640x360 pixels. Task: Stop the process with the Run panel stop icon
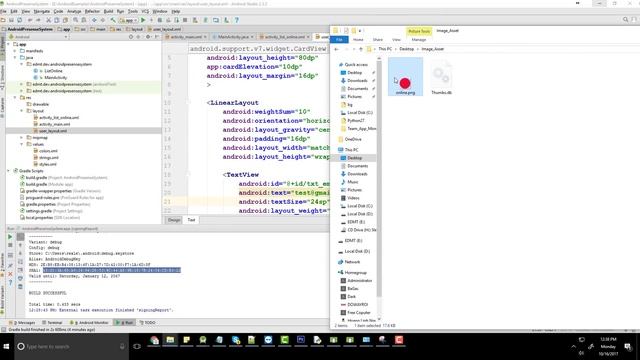10,245
